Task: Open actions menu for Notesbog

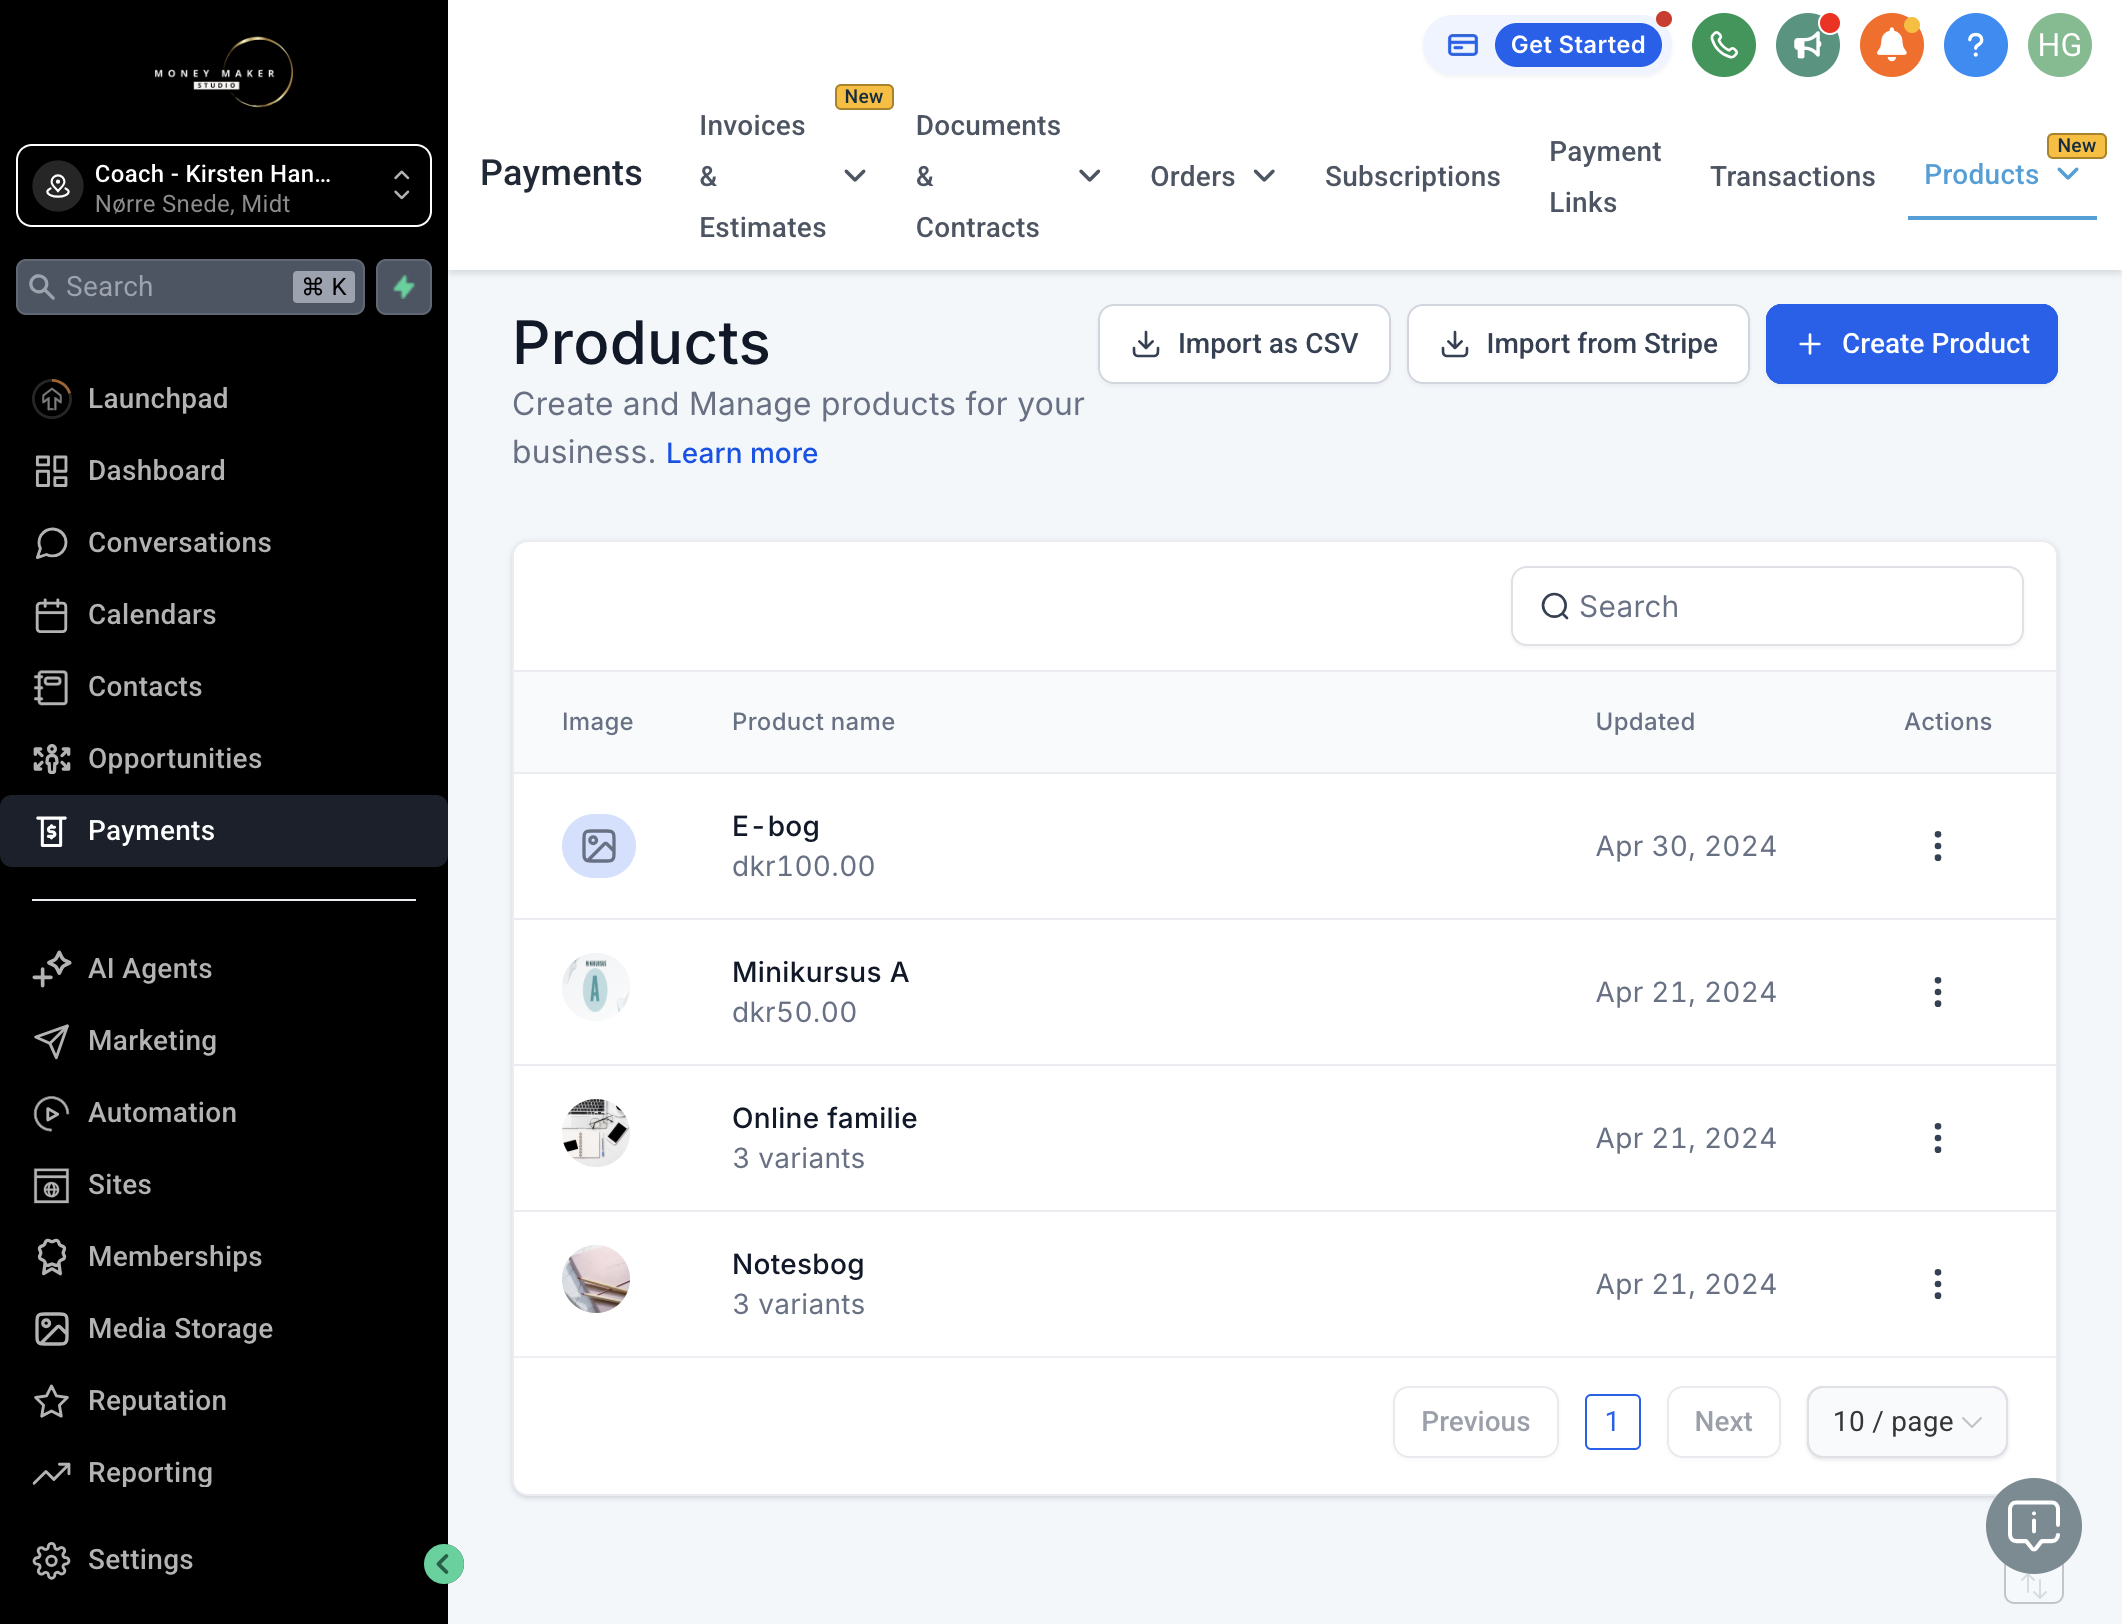Action: click(x=1937, y=1284)
